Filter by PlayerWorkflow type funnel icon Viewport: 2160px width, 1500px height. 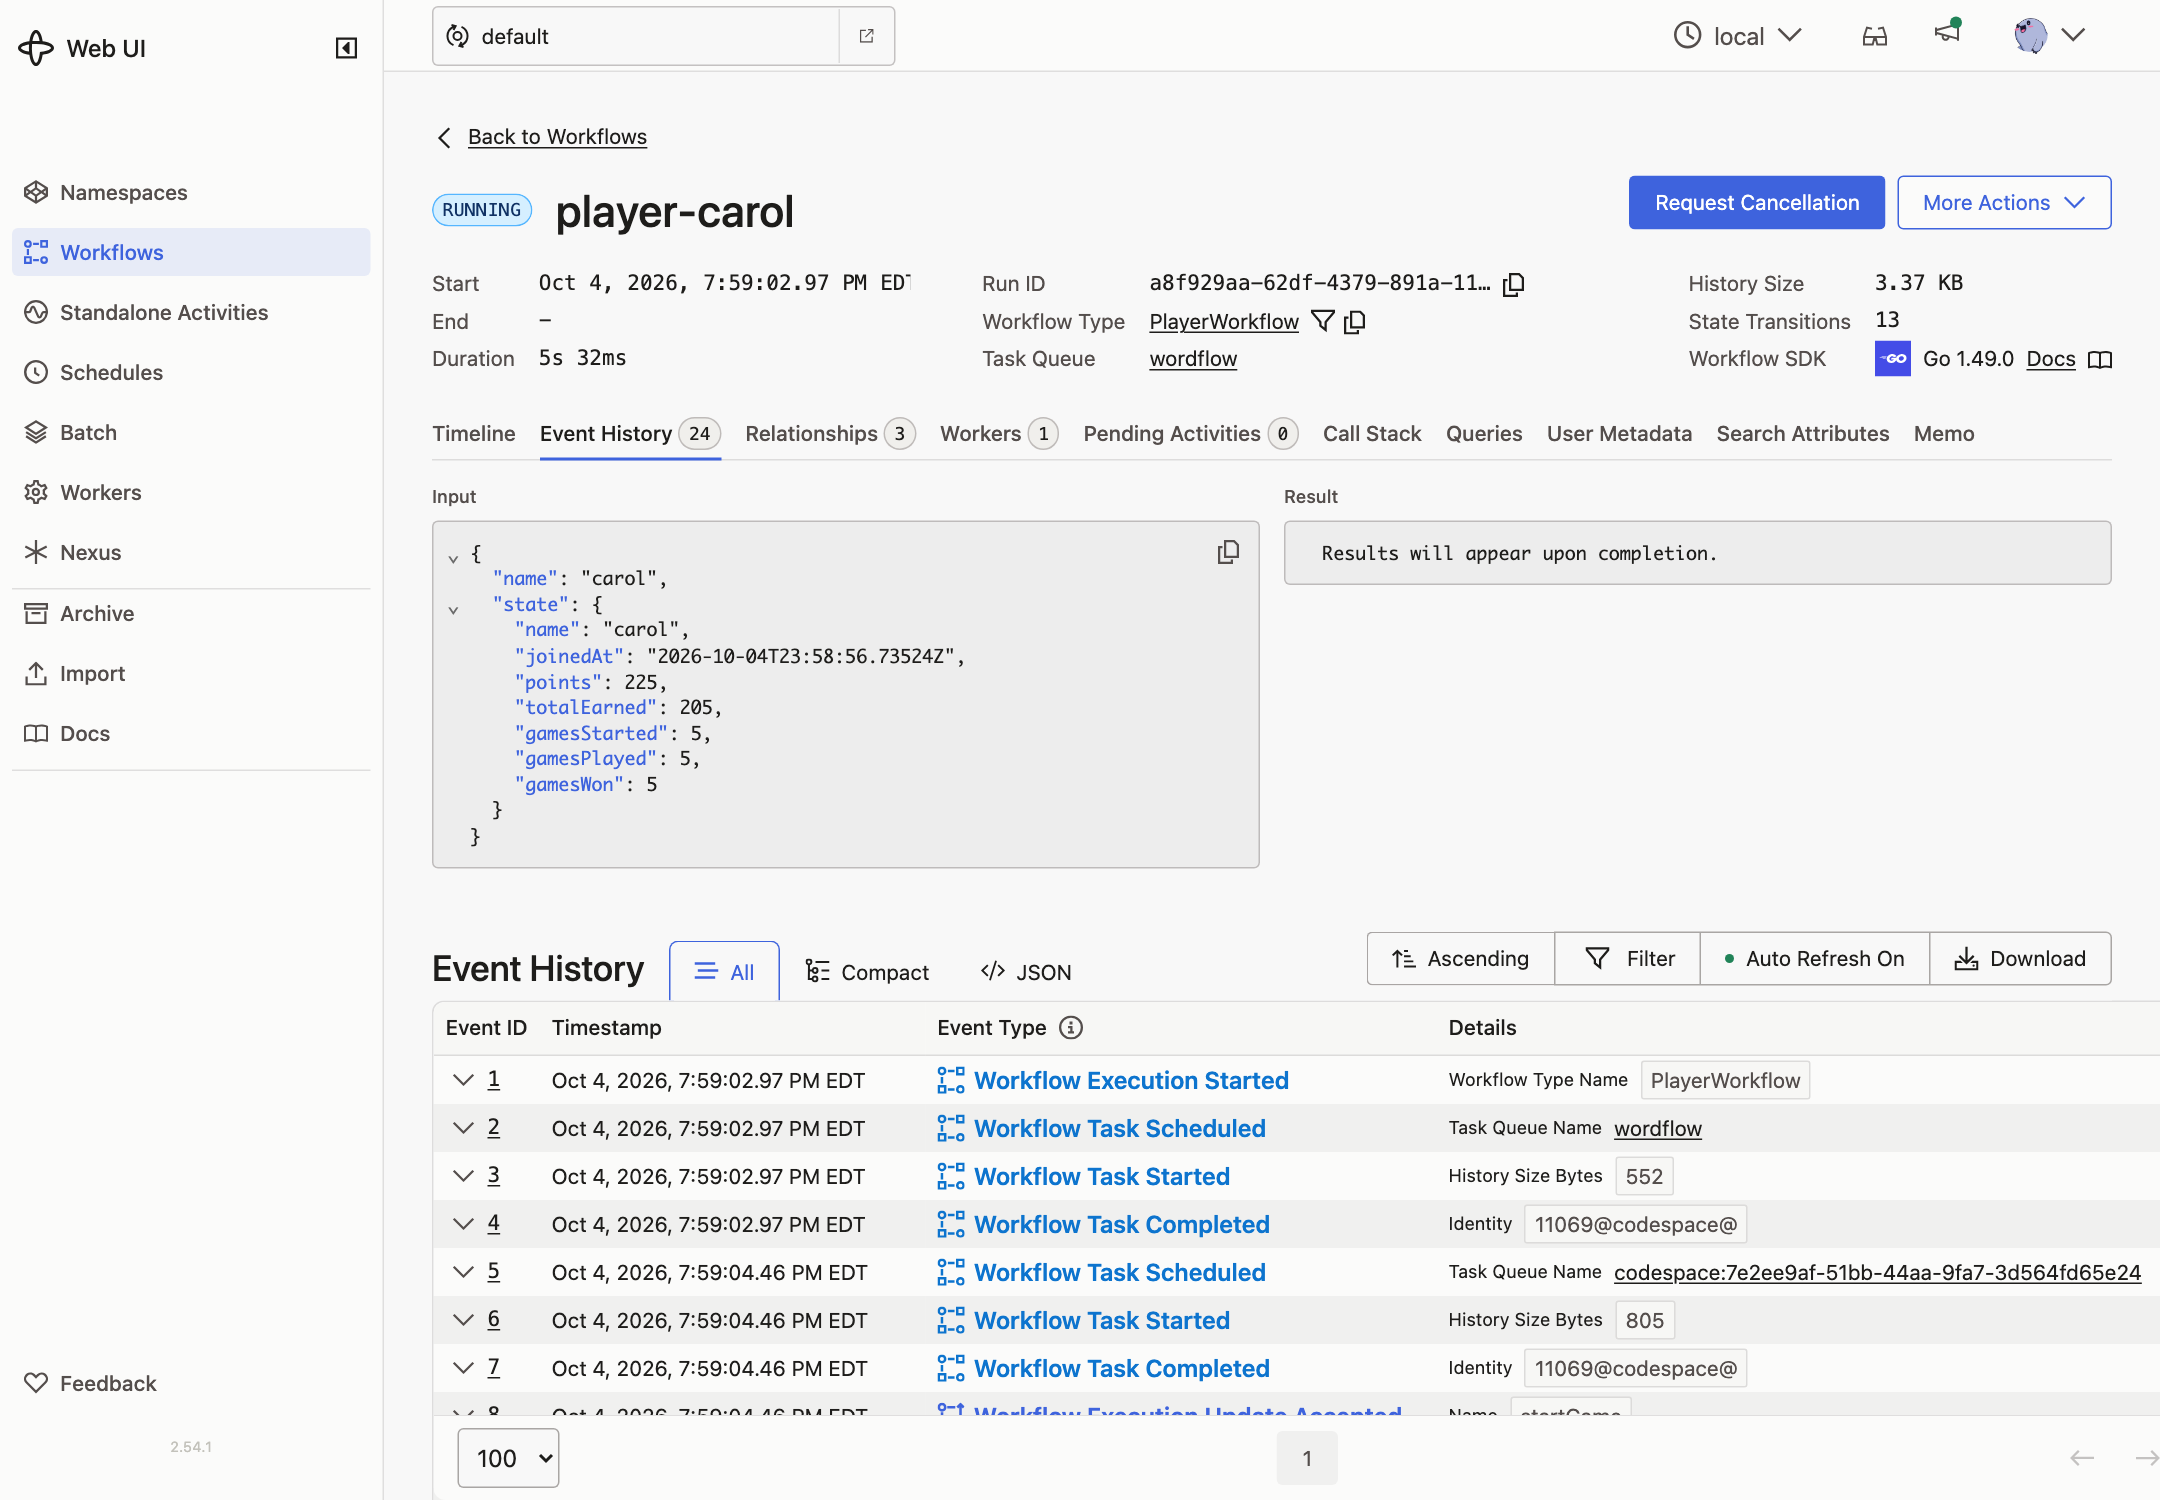click(x=1322, y=321)
